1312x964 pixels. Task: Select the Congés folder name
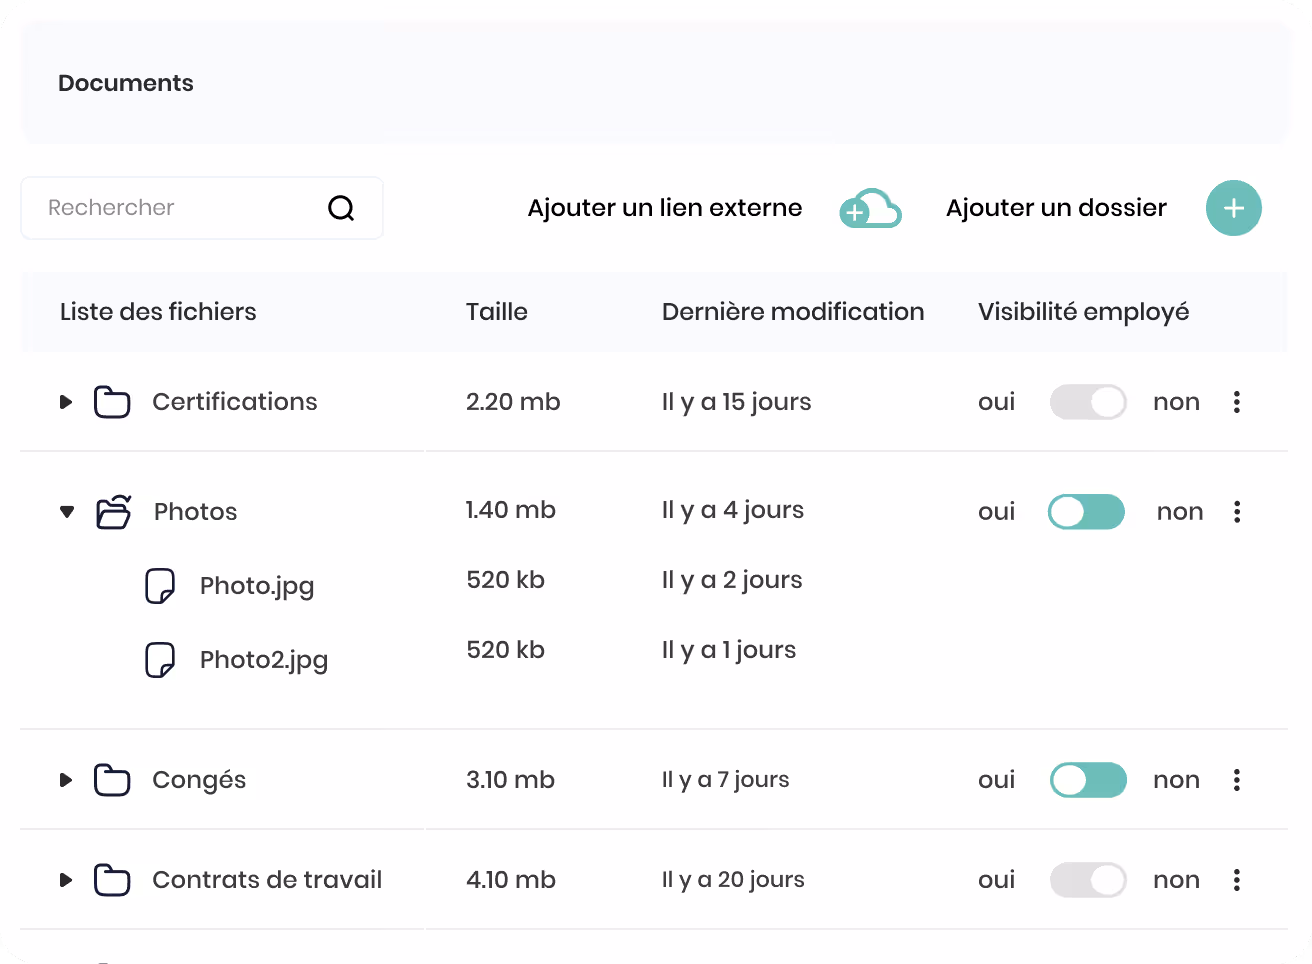coord(199,780)
